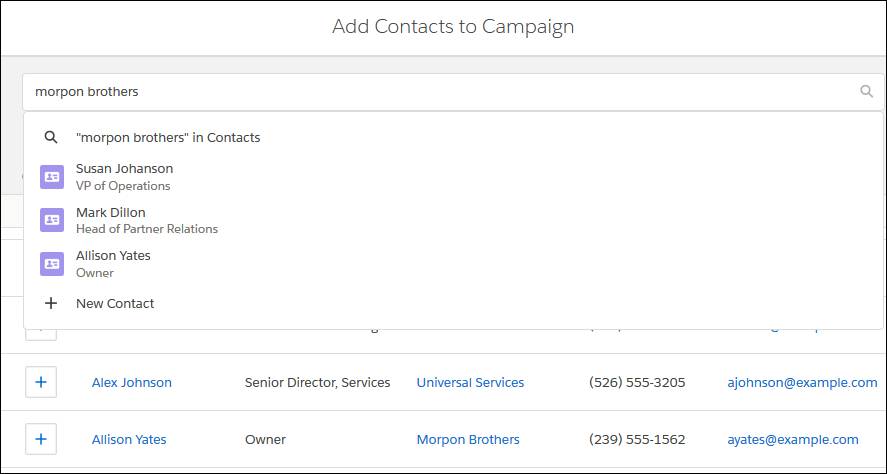Viewport: 887px width, 474px height.
Task: Open the Morpon Brothers account link
Action: pos(468,439)
